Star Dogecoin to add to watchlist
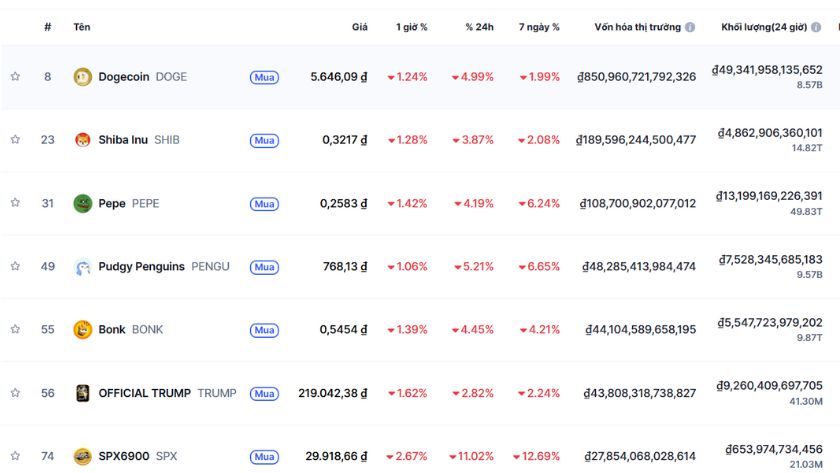Screen dimensions: 840x473 point(16,76)
